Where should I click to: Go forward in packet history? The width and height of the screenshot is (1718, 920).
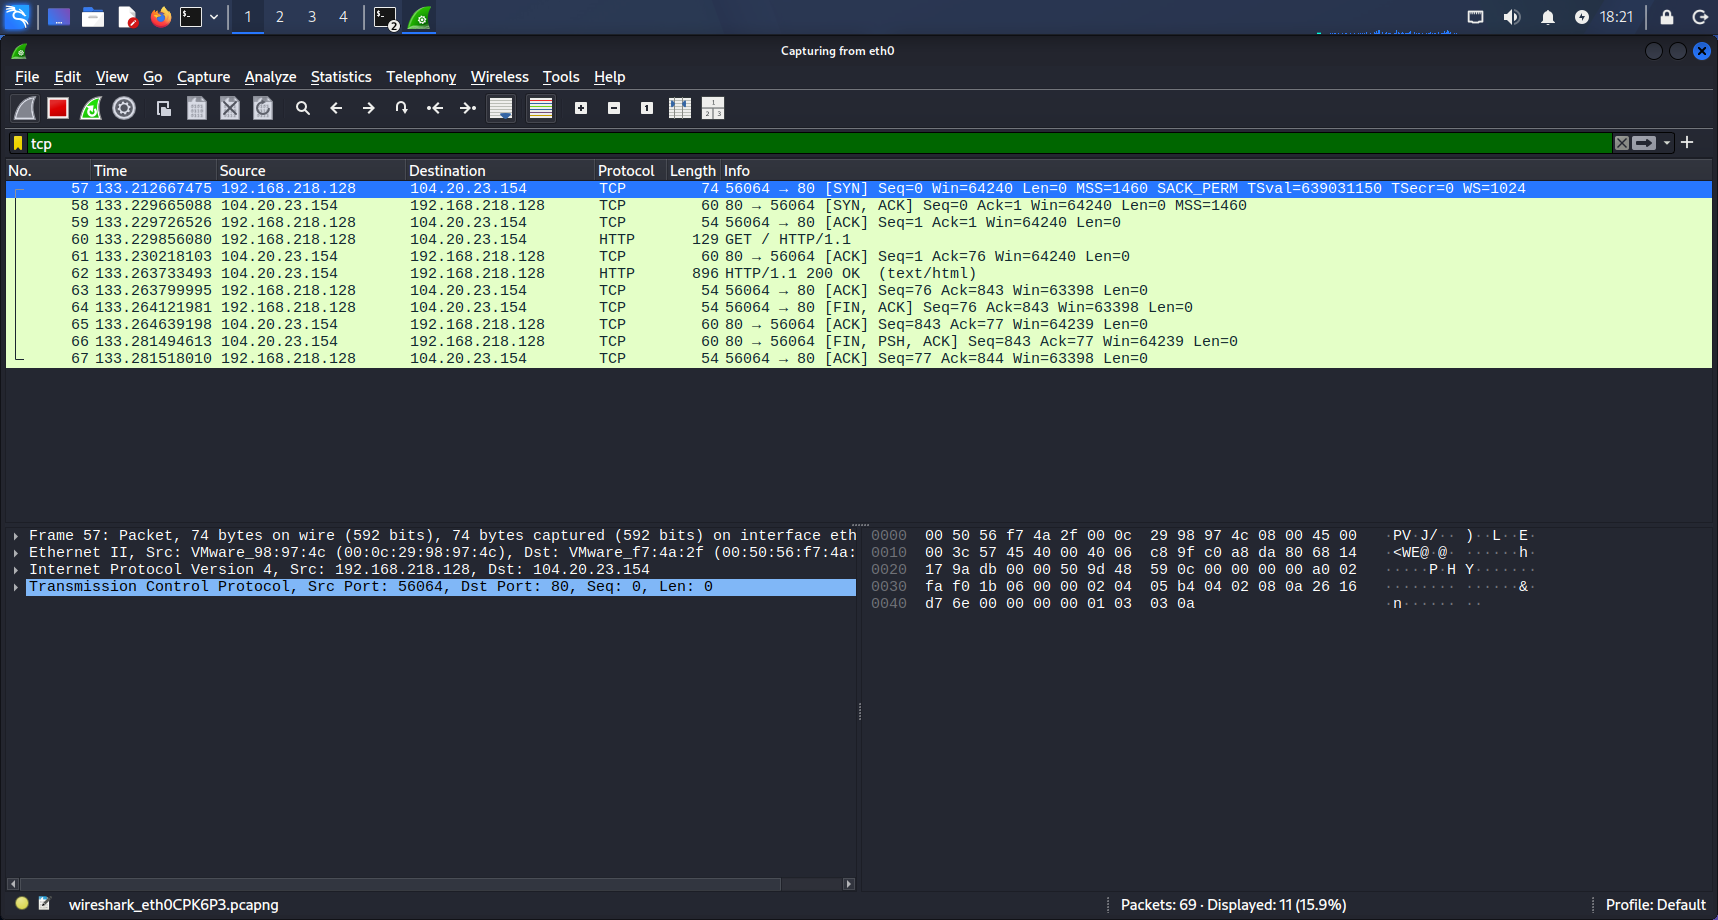point(369,108)
